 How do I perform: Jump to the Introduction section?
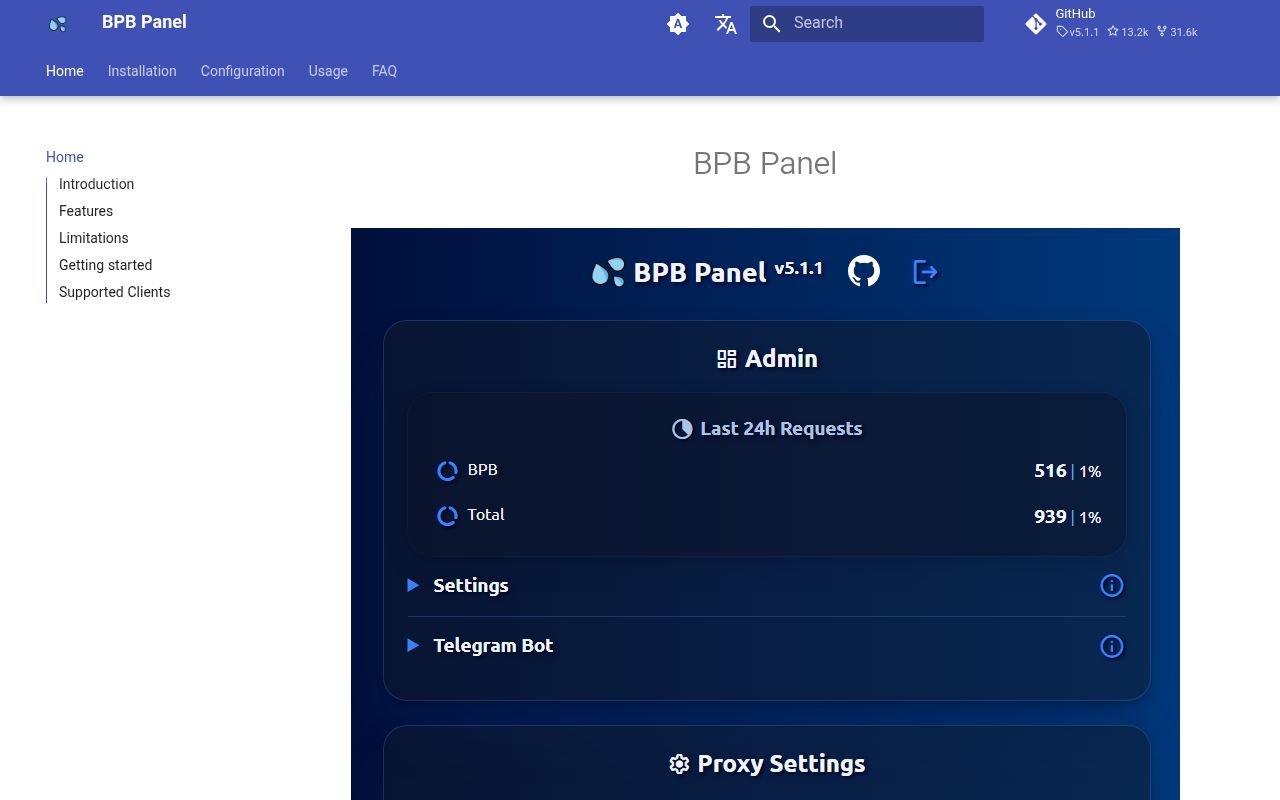[96, 184]
